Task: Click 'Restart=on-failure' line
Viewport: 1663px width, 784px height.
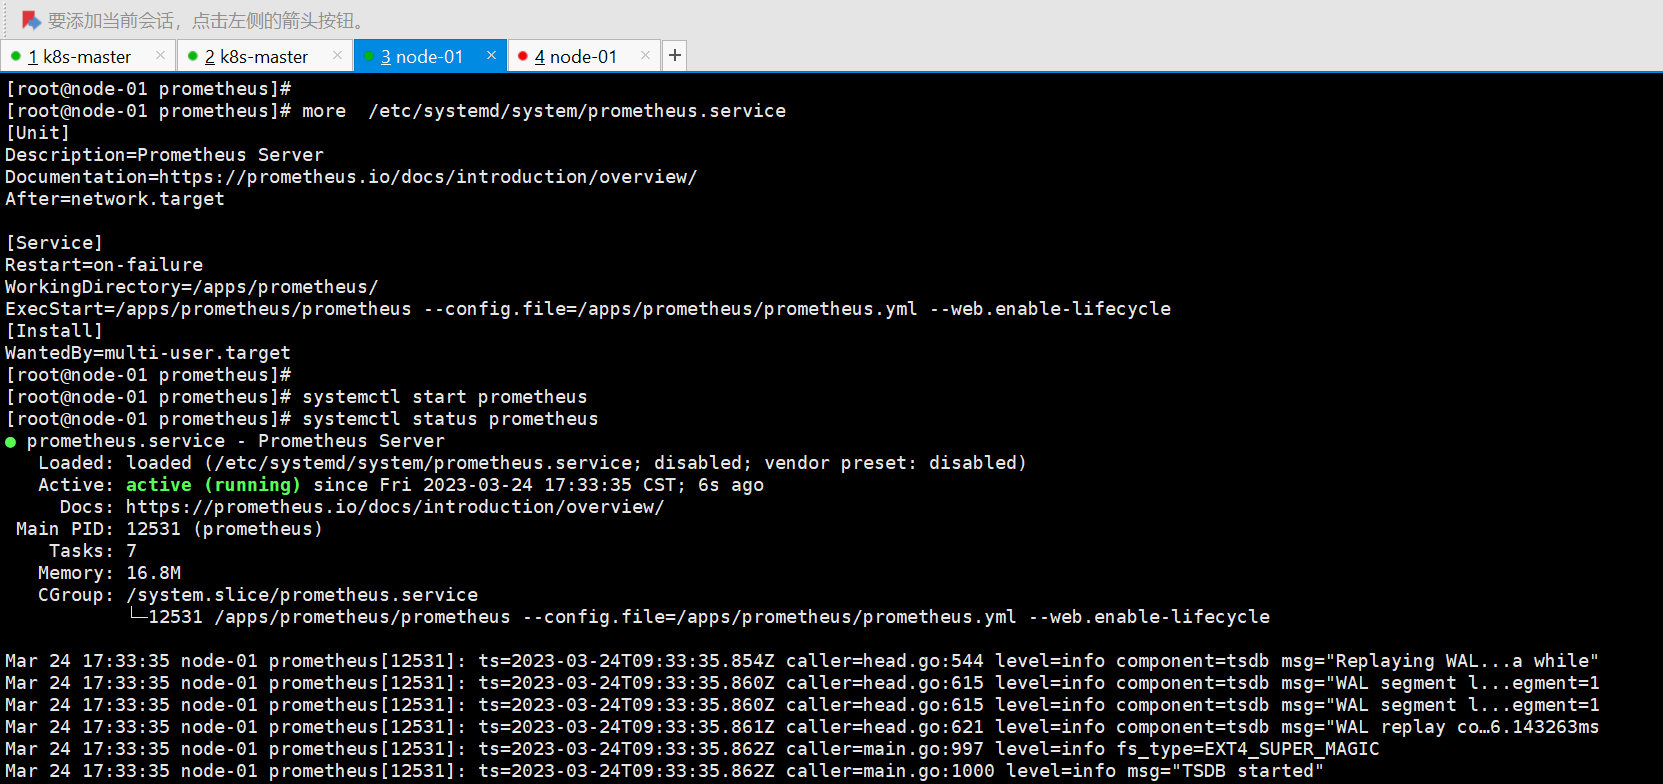Action: (104, 265)
